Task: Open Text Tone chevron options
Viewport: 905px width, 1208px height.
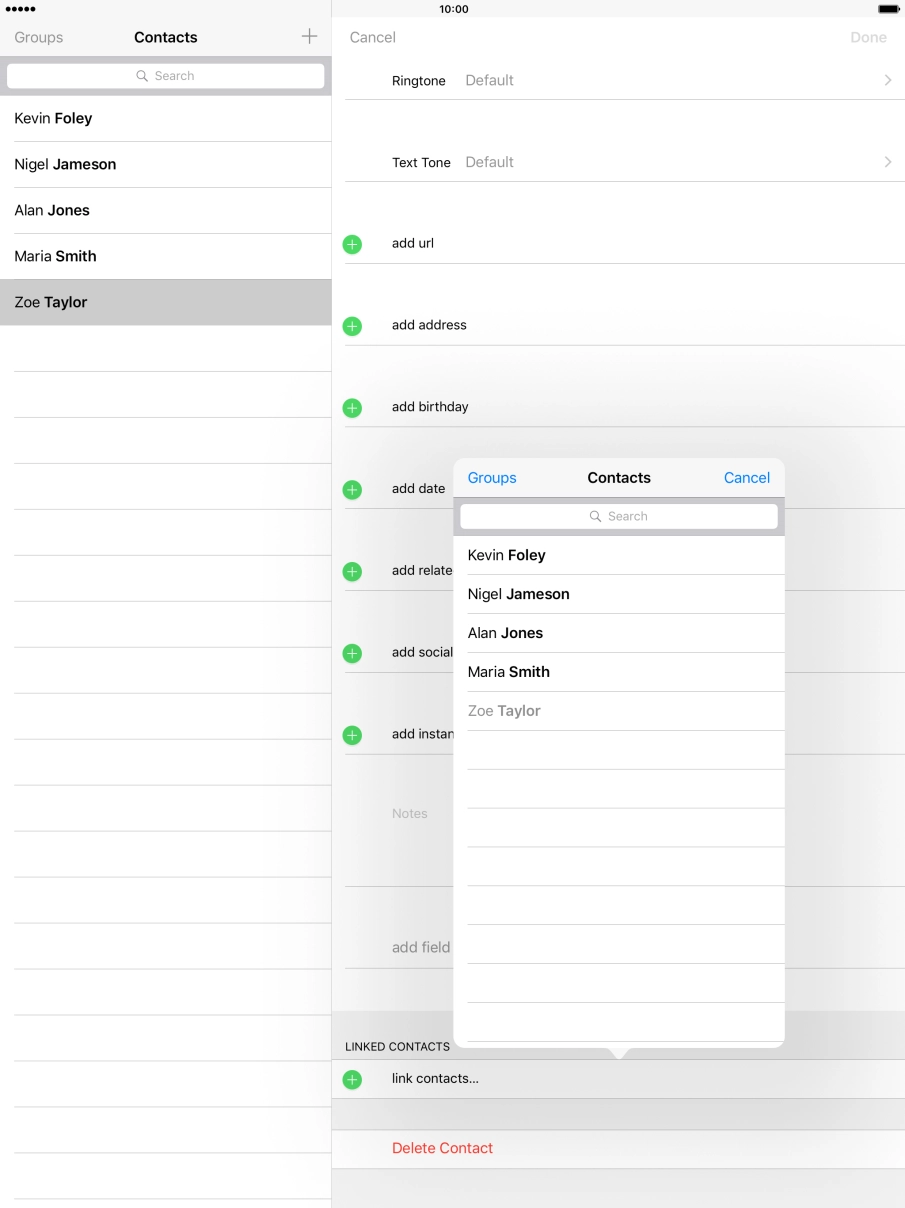Action: click(x=887, y=162)
